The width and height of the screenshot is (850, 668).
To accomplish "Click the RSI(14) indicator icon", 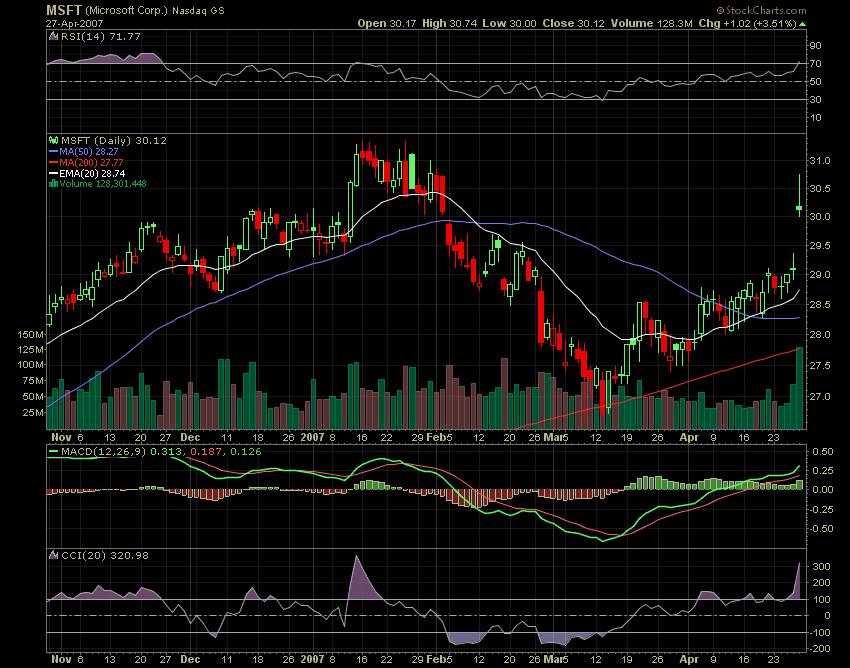I will tap(54, 36).
